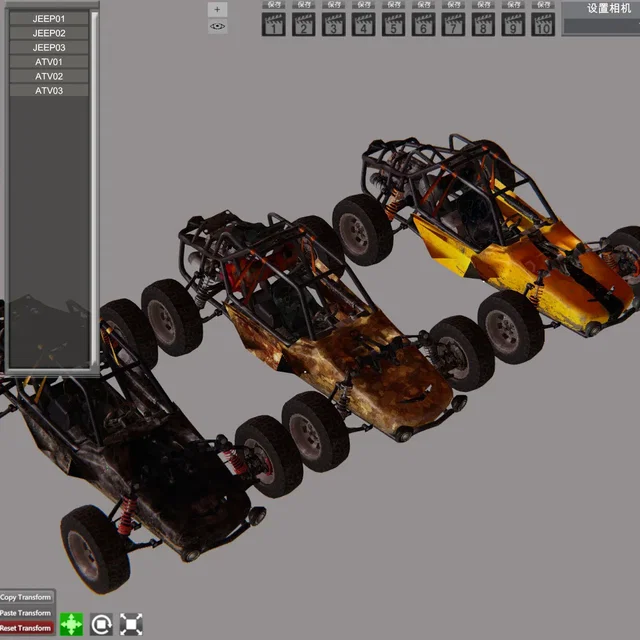
Task: Click the Paste Transform button
Action: coord(26,613)
